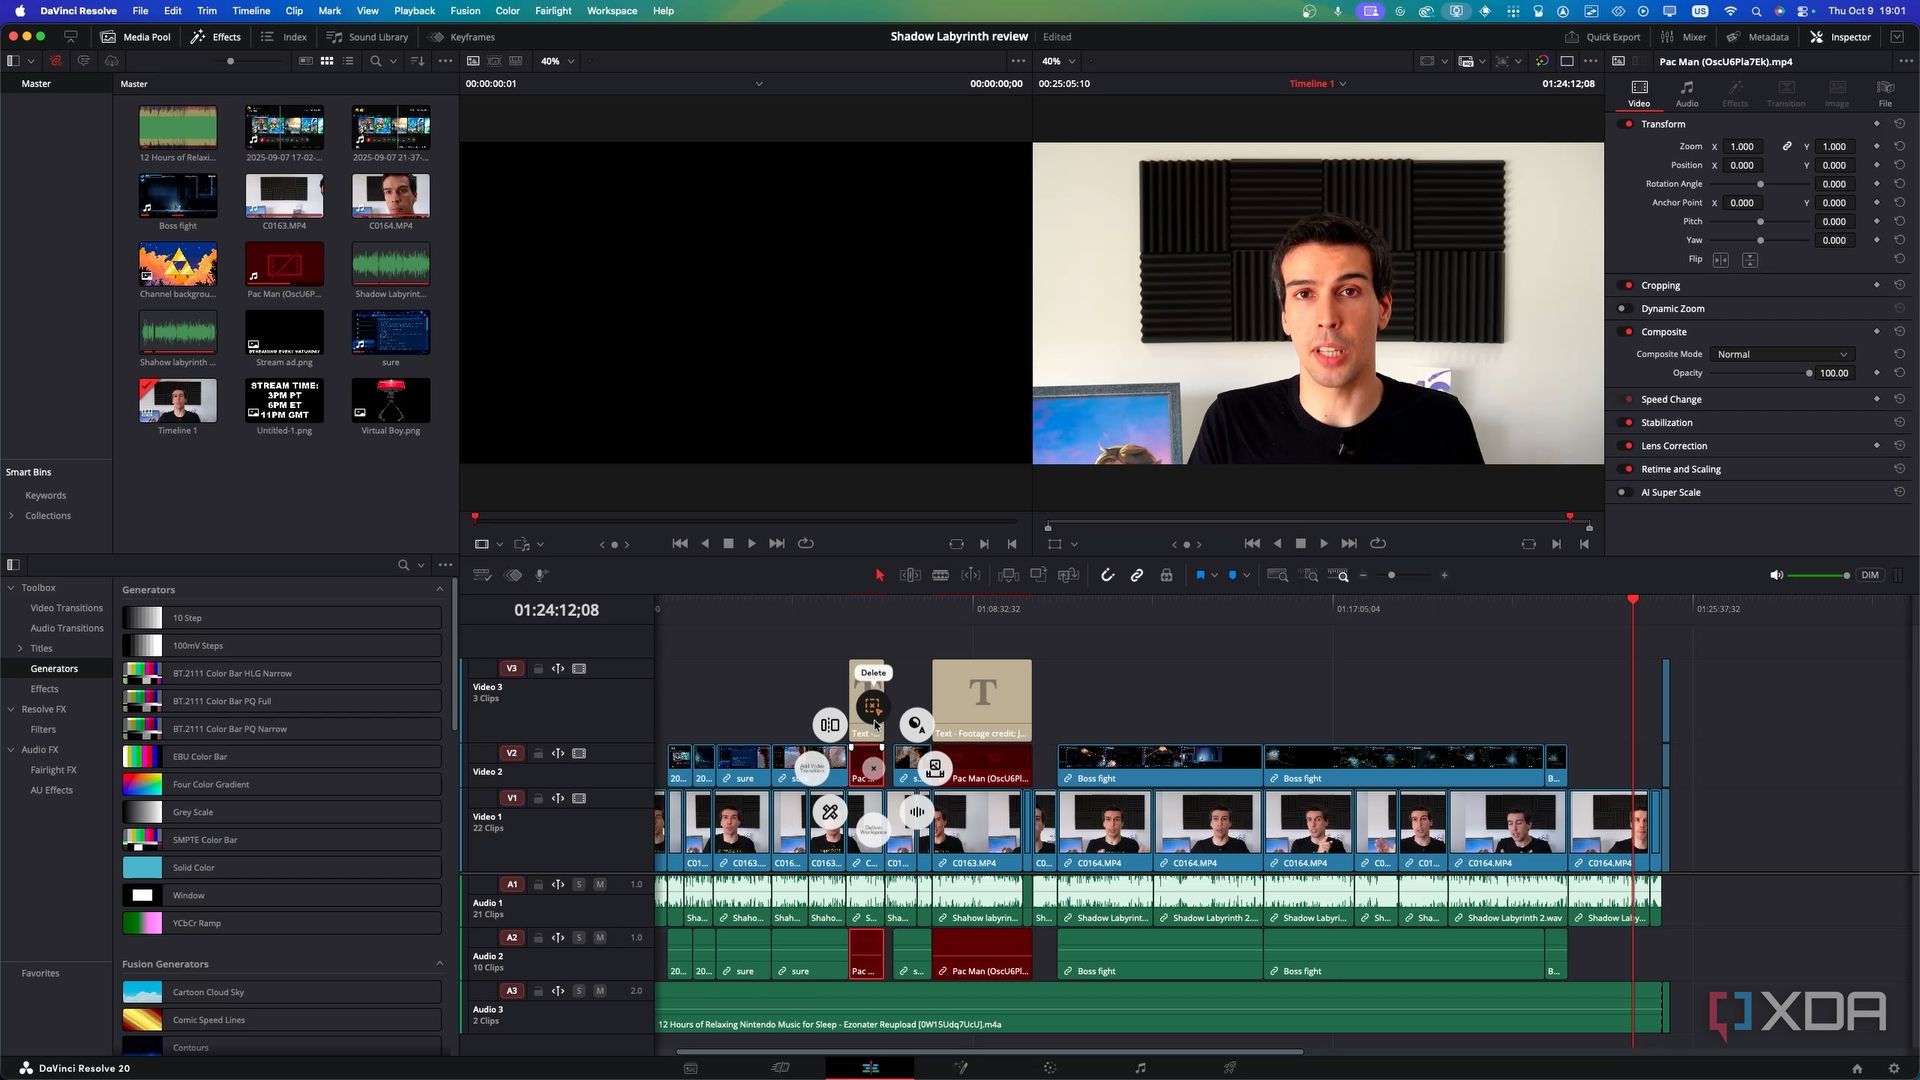1920x1080 pixels.
Task: Open the Audio tab icon in Inspector
Action: pos(1687,93)
